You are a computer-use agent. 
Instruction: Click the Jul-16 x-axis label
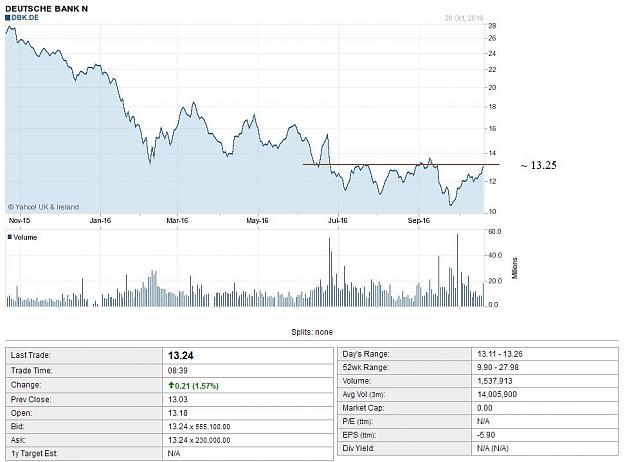click(x=338, y=220)
